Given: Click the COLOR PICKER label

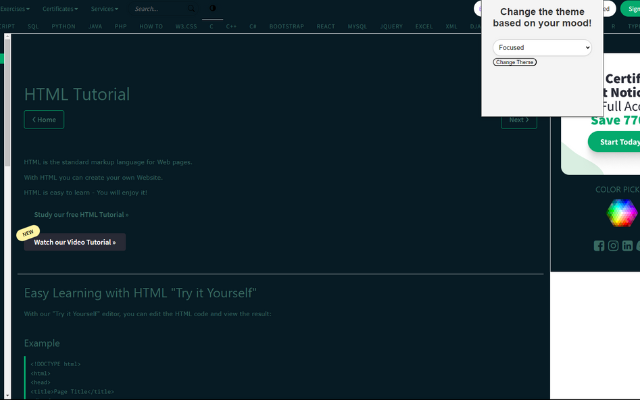Looking at the screenshot, I should [x=618, y=189].
